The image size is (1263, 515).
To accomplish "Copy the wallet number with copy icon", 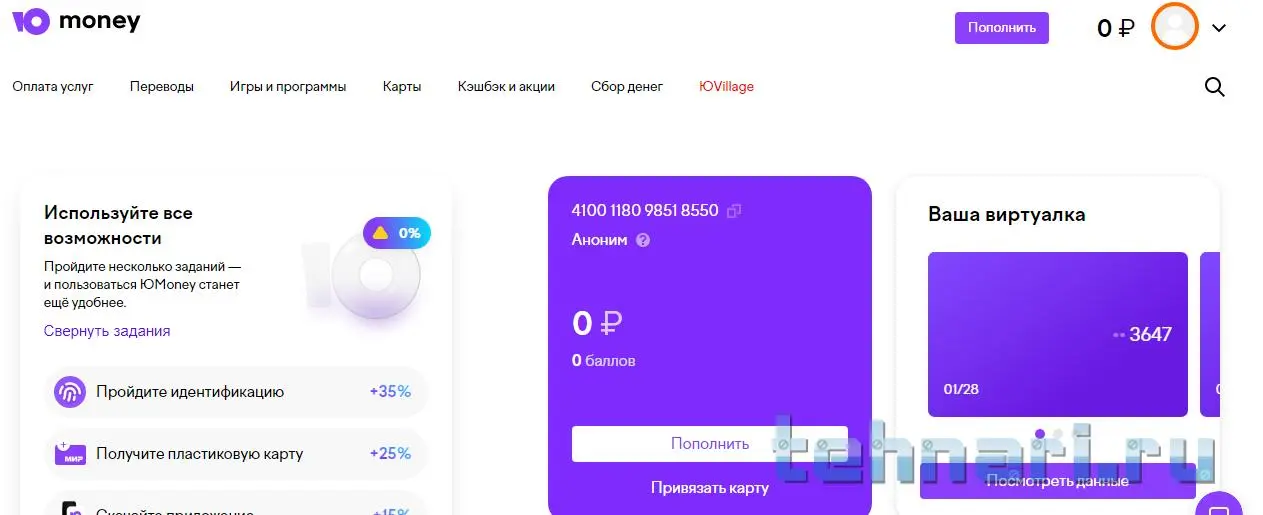I will 734,211.
